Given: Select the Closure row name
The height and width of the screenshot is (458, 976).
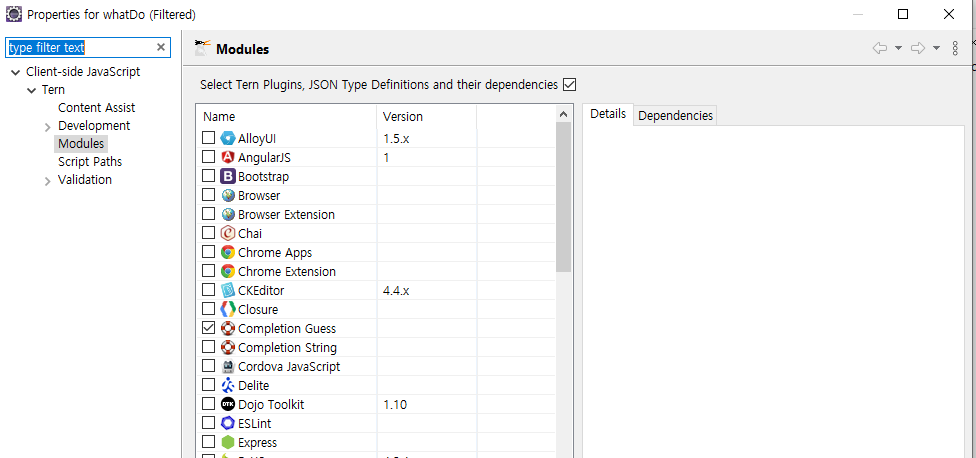Looking at the screenshot, I should [x=258, y=309].
